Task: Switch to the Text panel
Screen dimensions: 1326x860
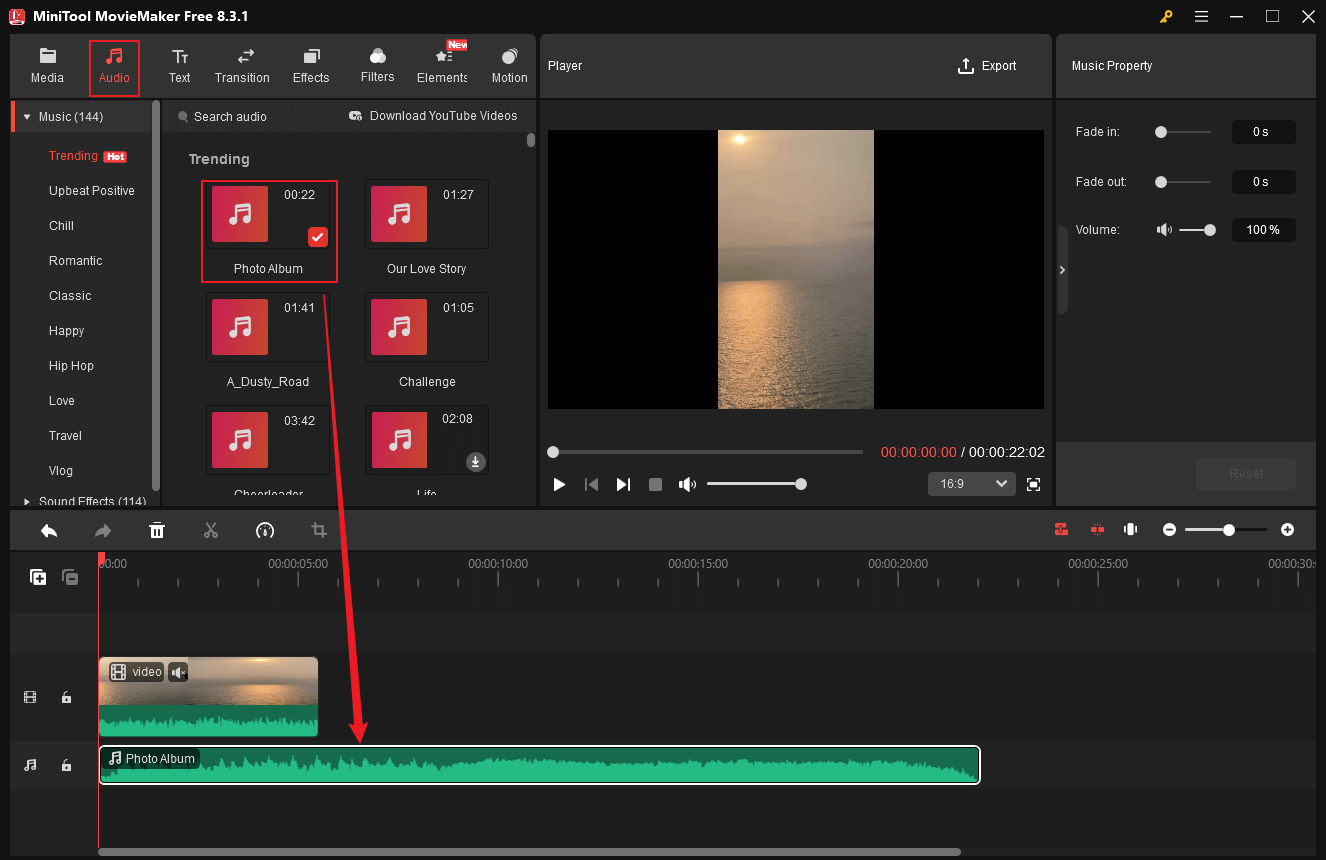Action: 180,66
